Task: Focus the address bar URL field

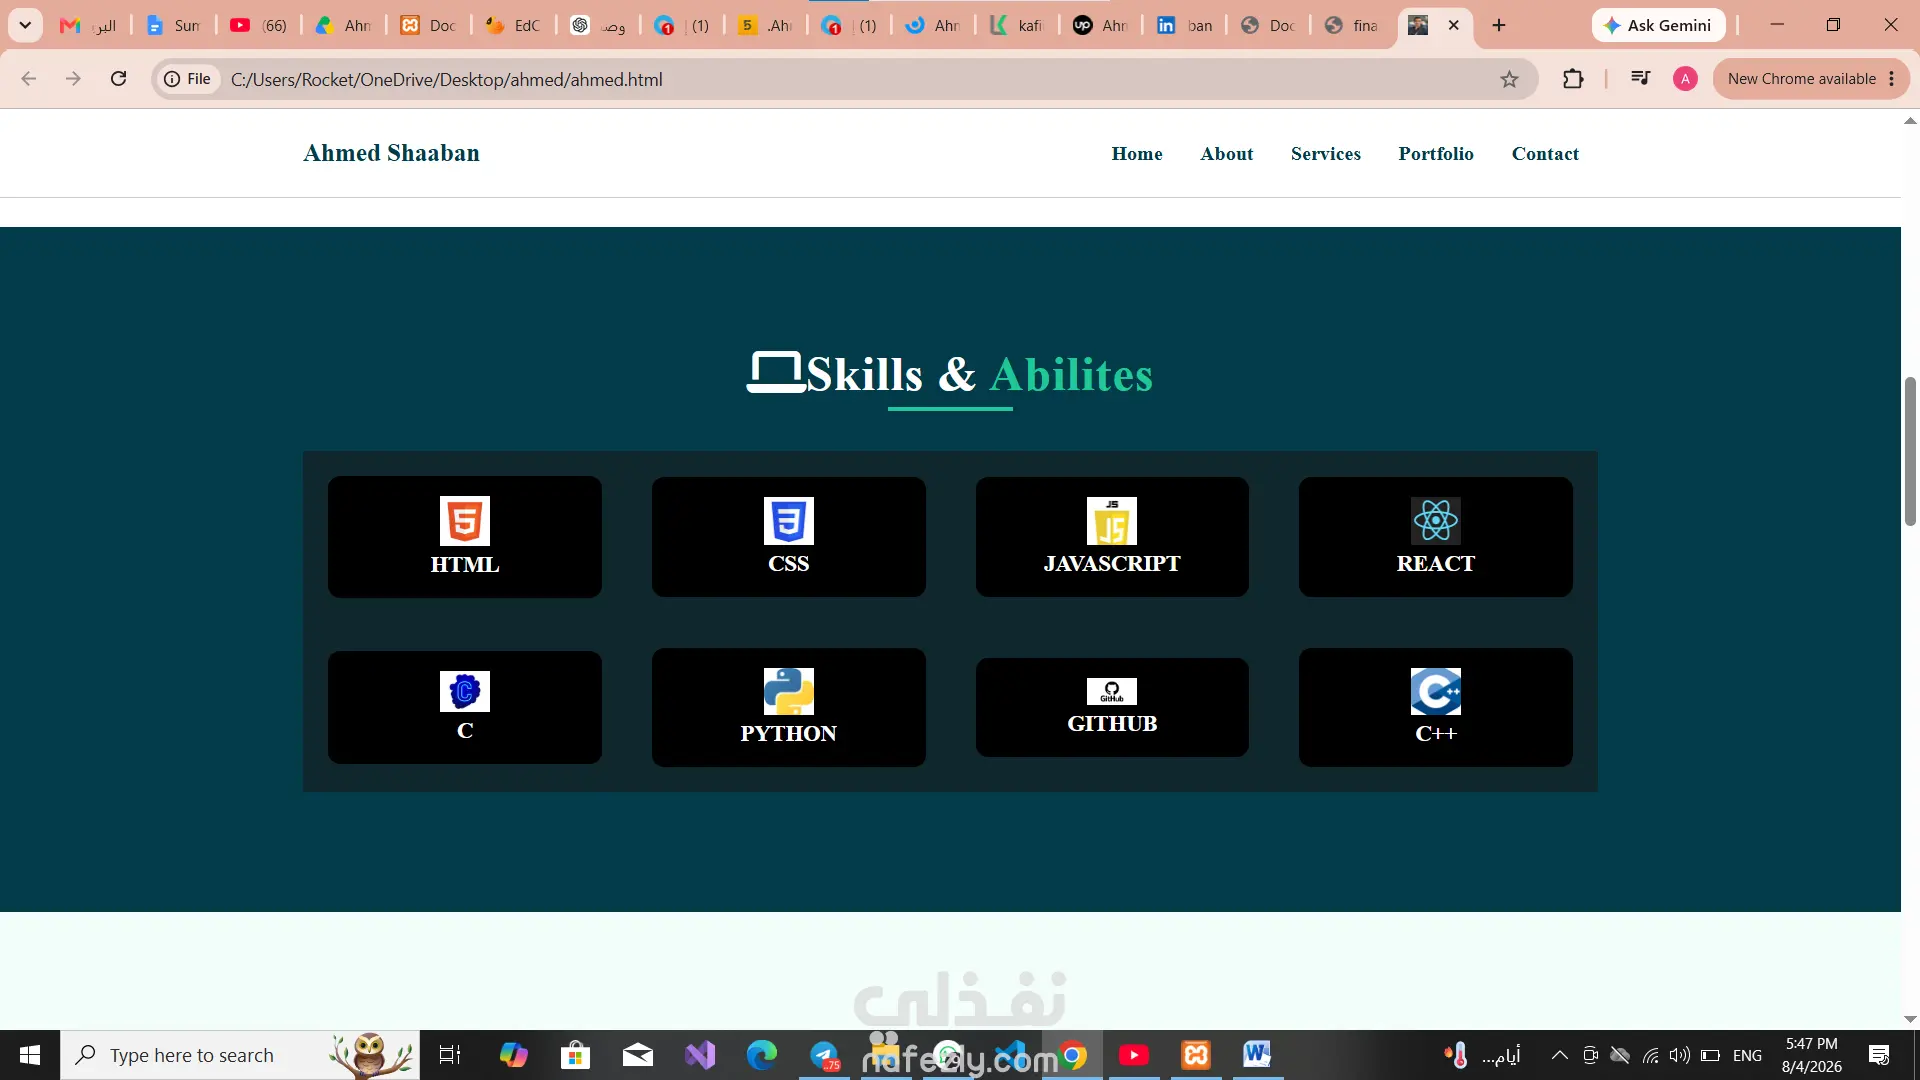Action: point(845,79)
